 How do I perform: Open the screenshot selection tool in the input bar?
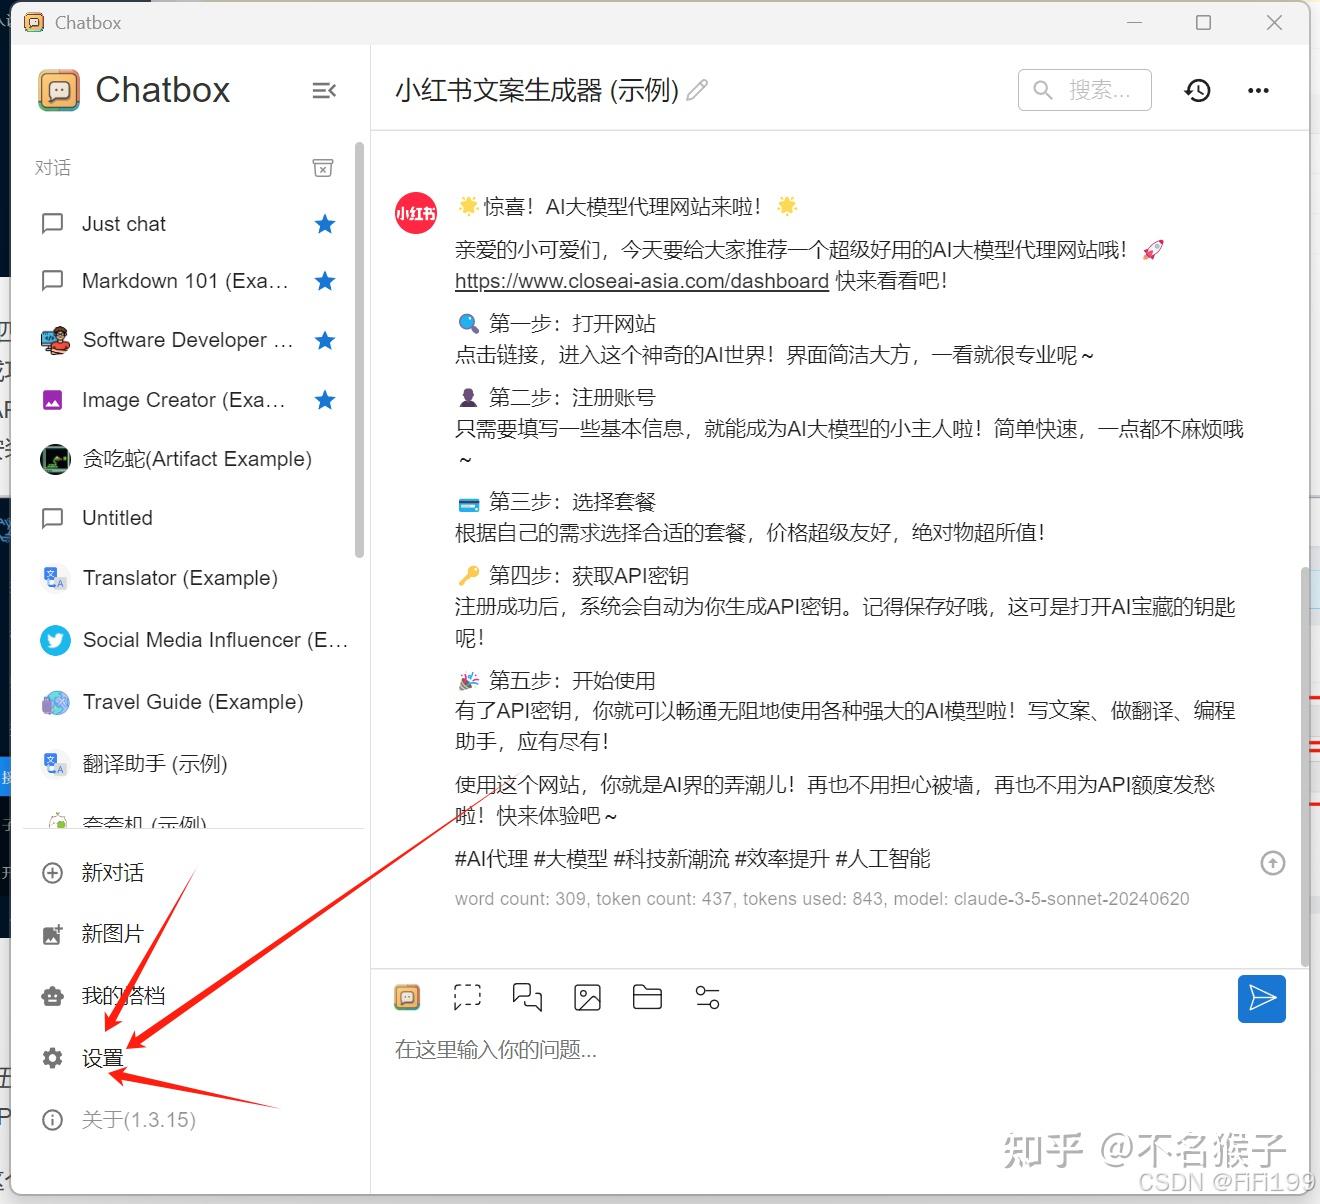click(x=467, y=997)
